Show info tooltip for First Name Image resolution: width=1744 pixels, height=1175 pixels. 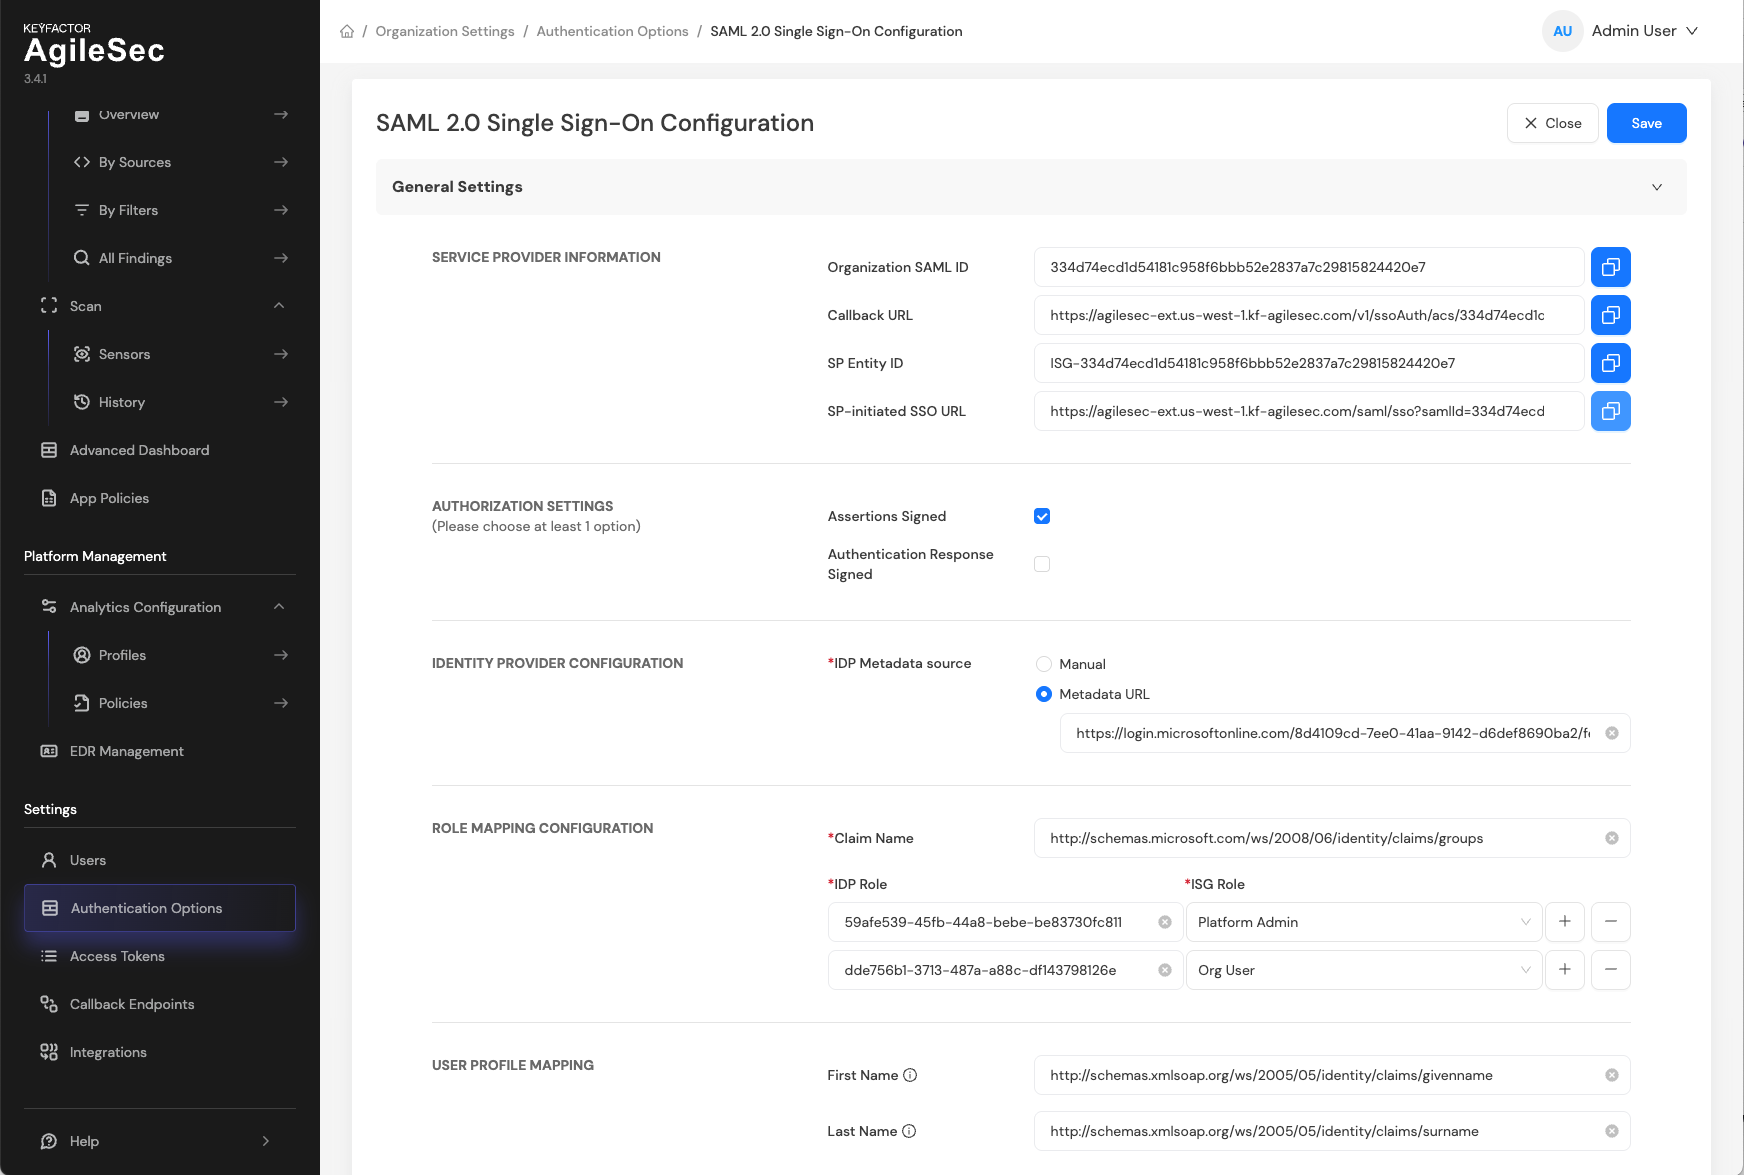(910, 1075)
